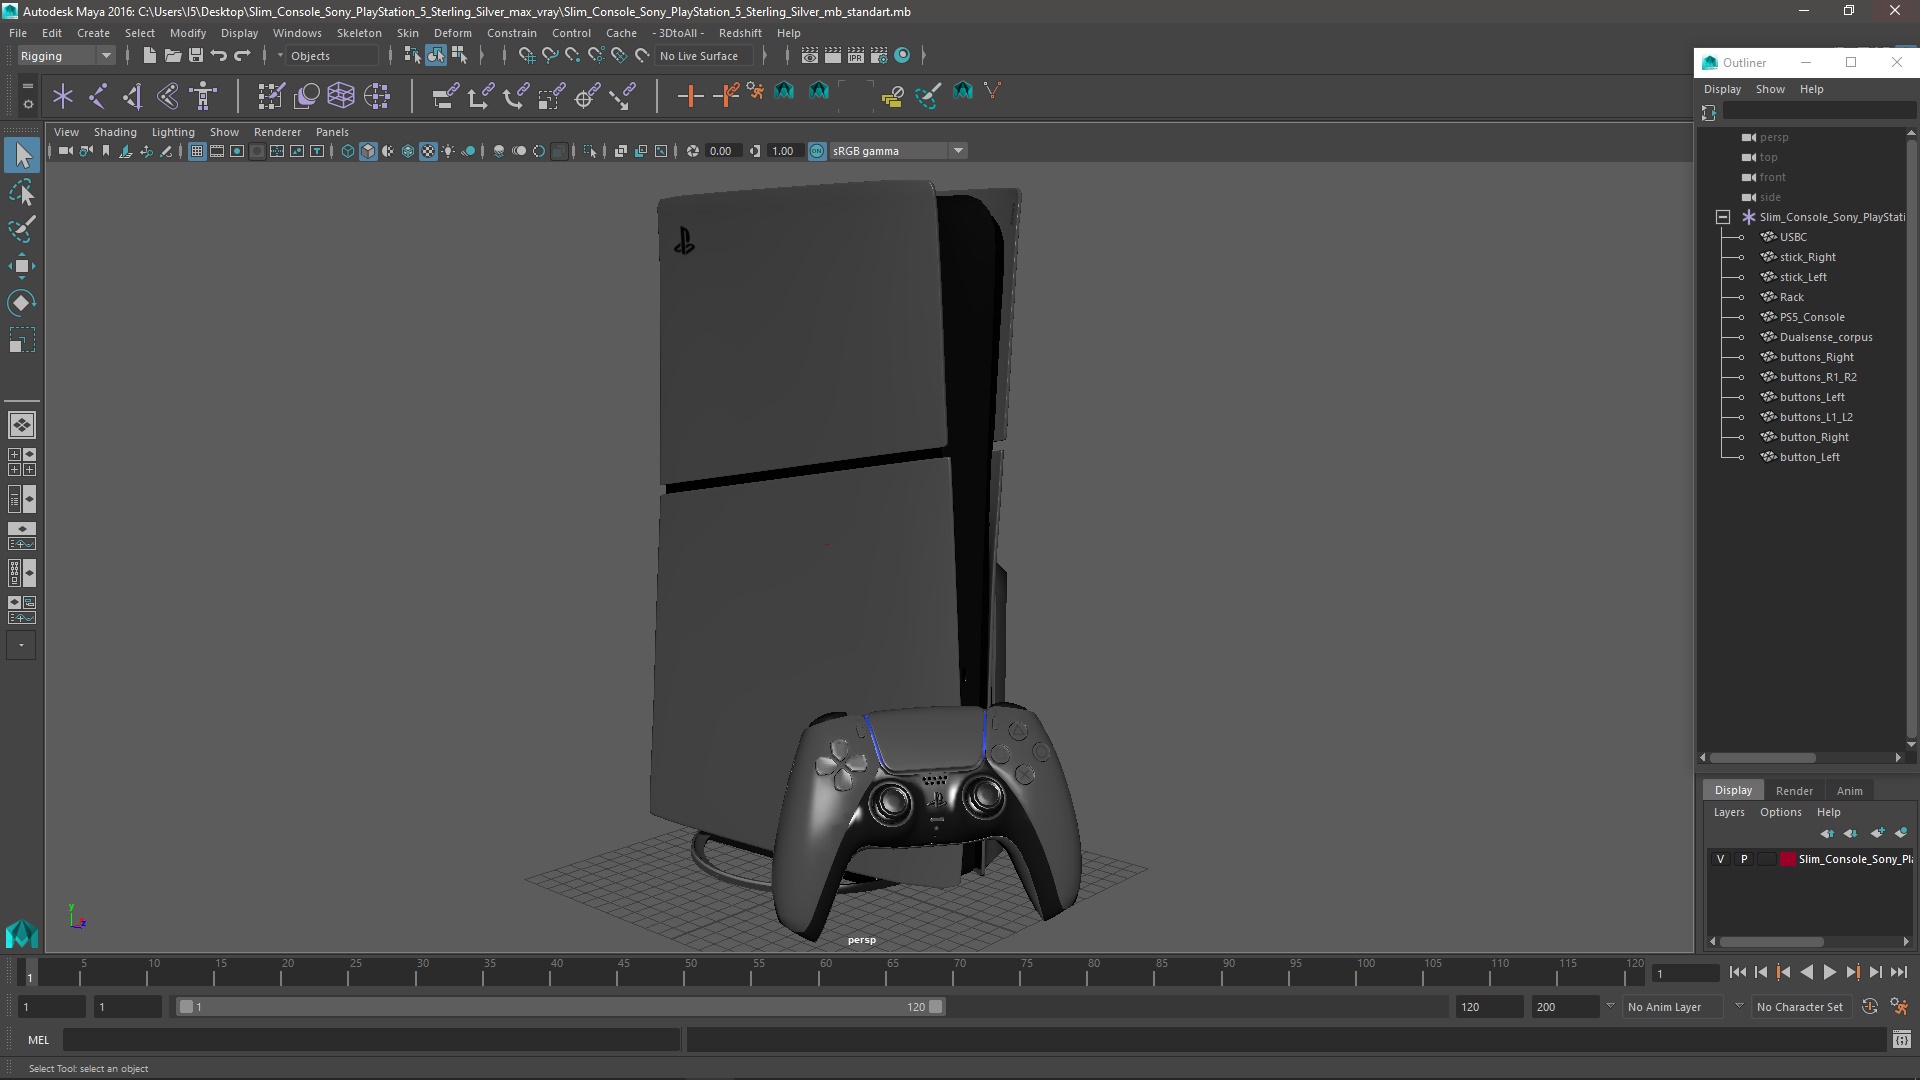This screenshot has height=1080, width=1920.
Task: Choose the Move tool in toolbox
Action: pos(22,266)
